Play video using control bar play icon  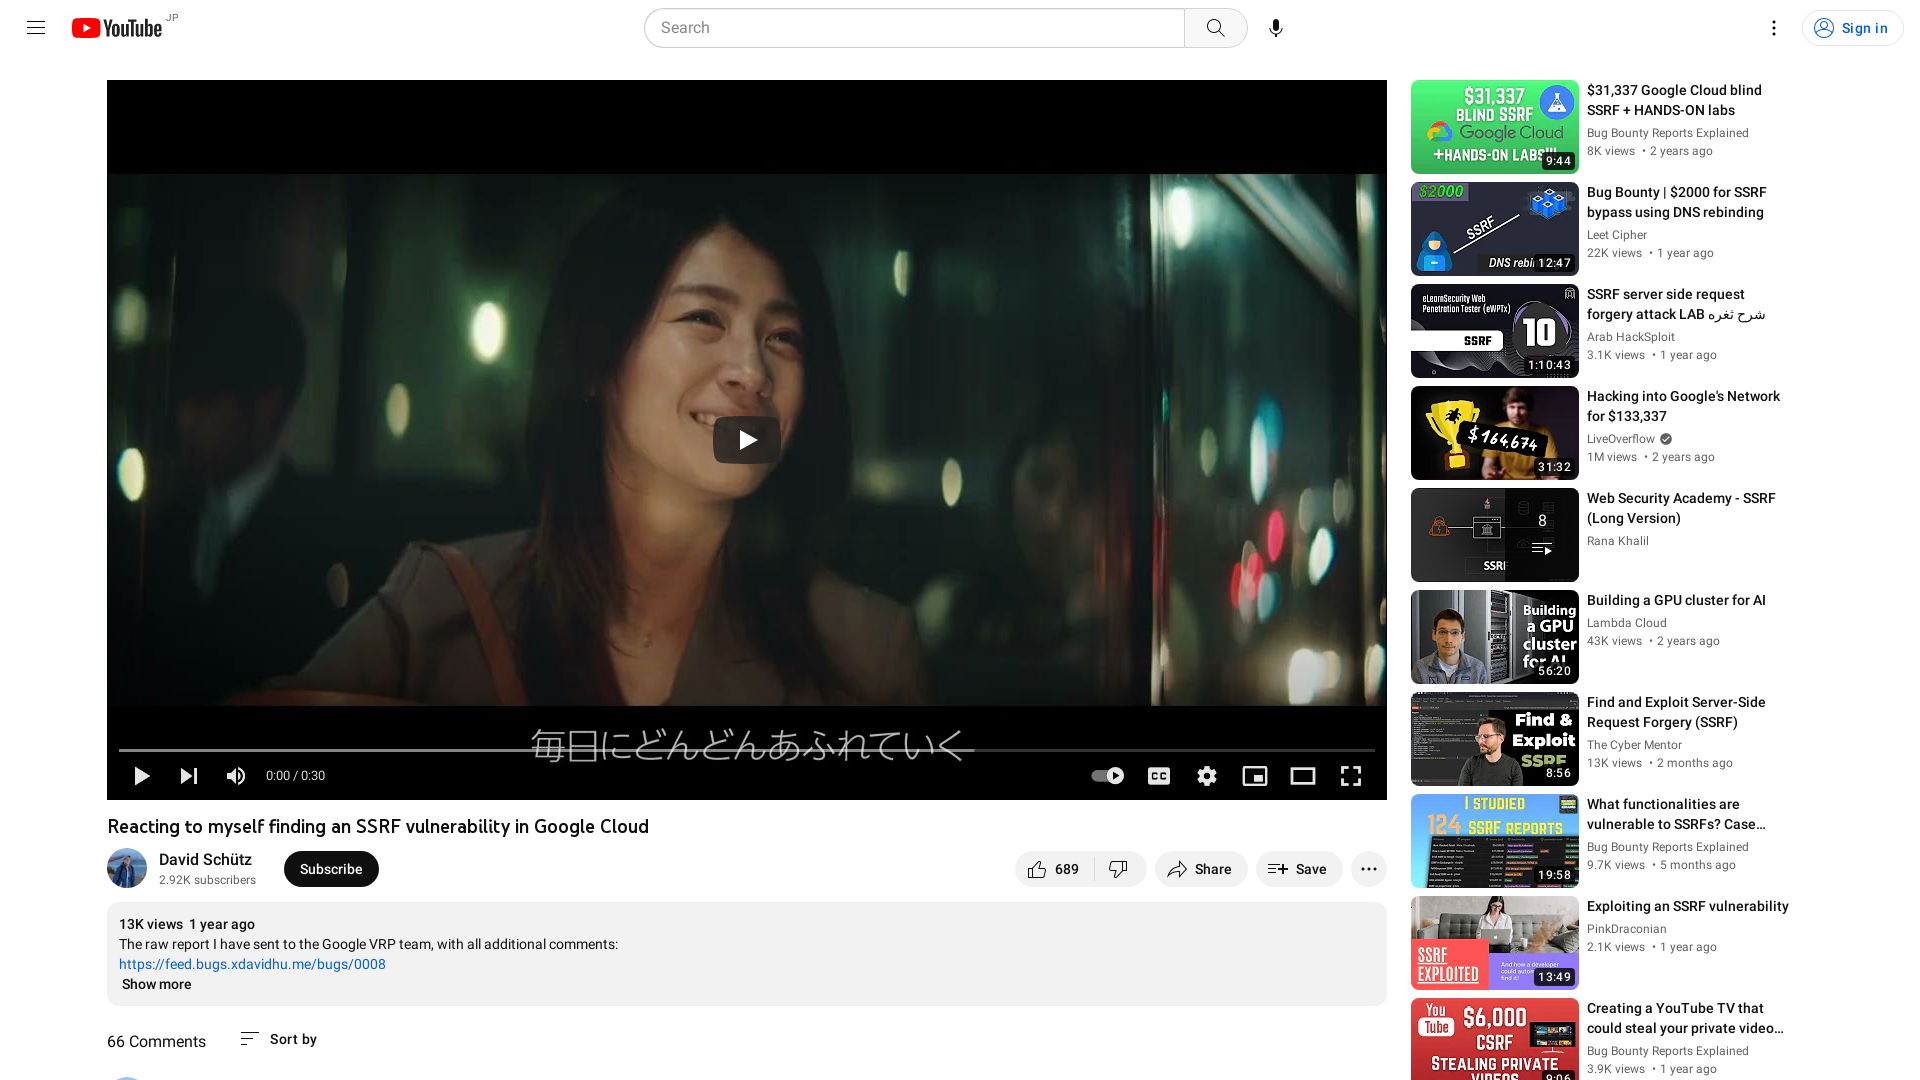point(141,776)
